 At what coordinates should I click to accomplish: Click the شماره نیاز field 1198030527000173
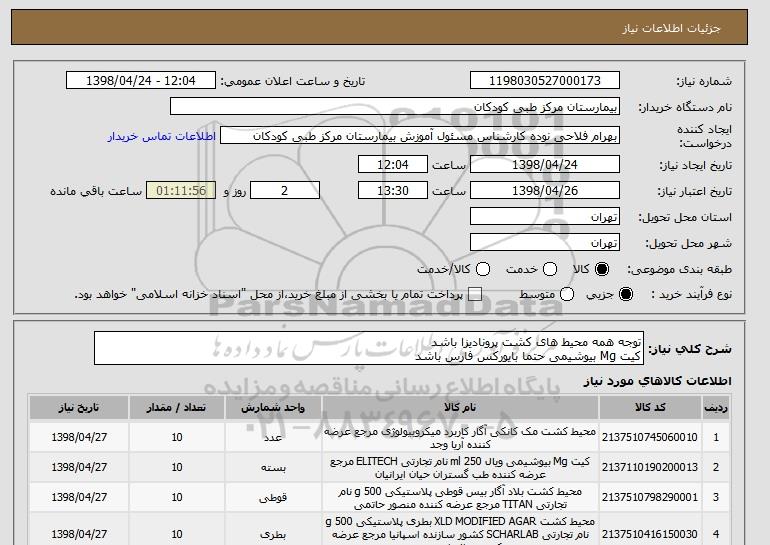point(545,81)
